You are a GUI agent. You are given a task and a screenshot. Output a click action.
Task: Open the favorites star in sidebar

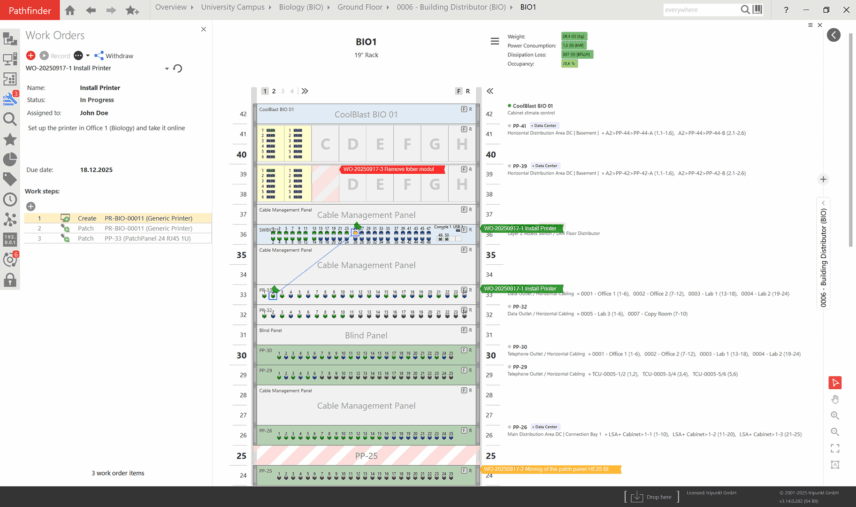10,139
